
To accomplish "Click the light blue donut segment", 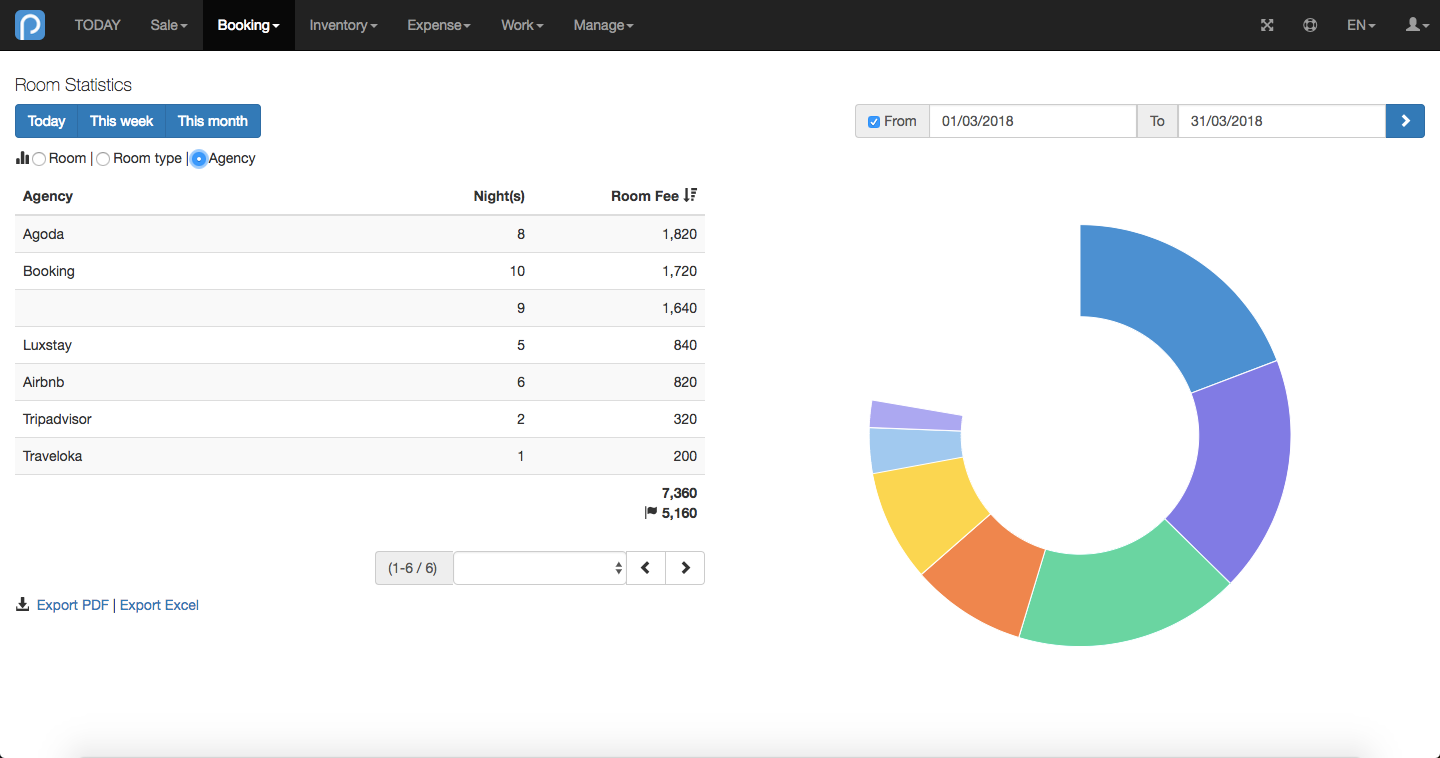I will tap(915, 450).
